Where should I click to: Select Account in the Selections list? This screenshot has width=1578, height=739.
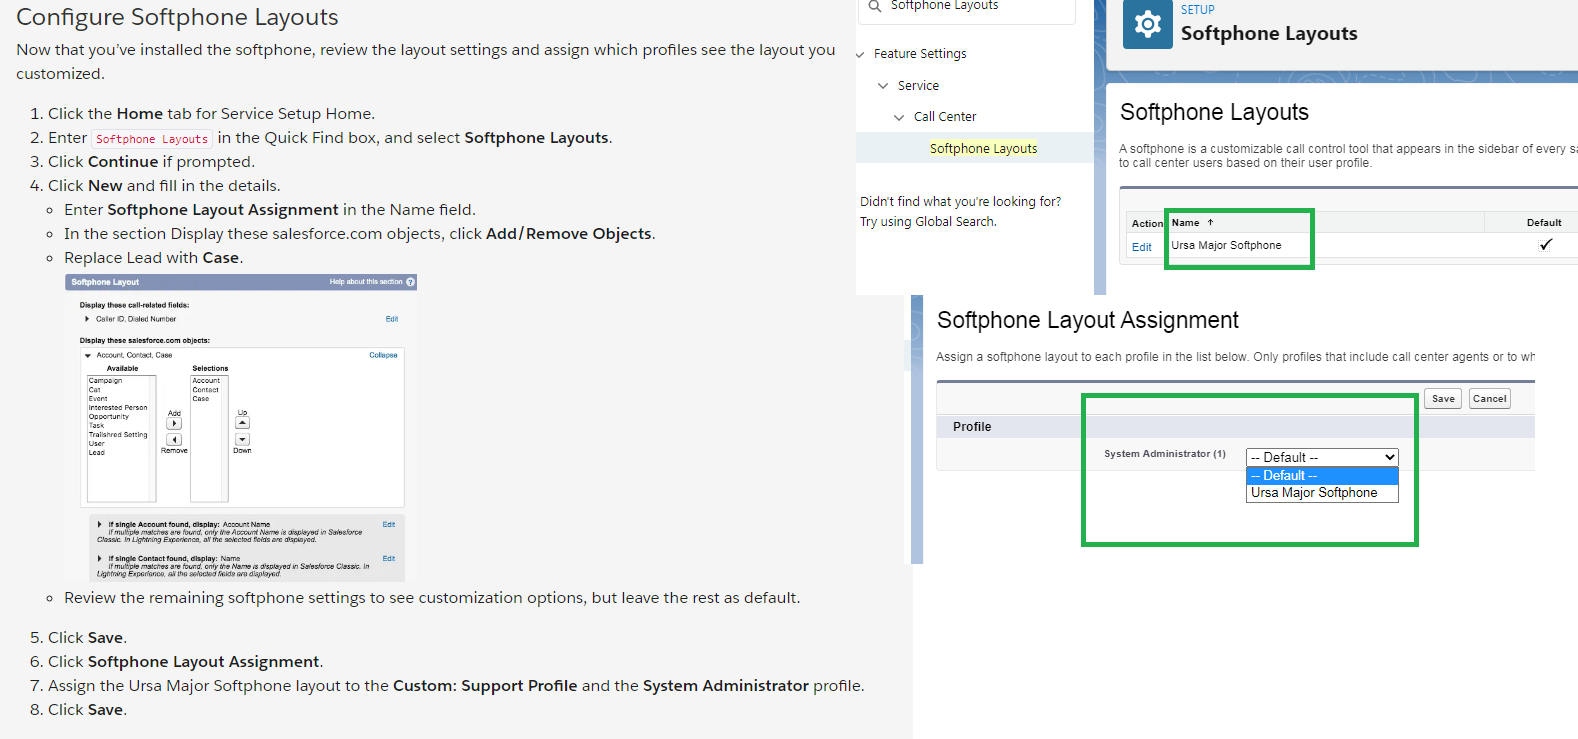[206, 380]
